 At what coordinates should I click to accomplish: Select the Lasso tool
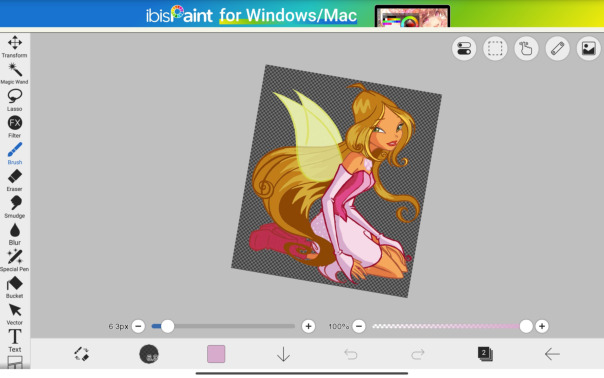point(15,100)
